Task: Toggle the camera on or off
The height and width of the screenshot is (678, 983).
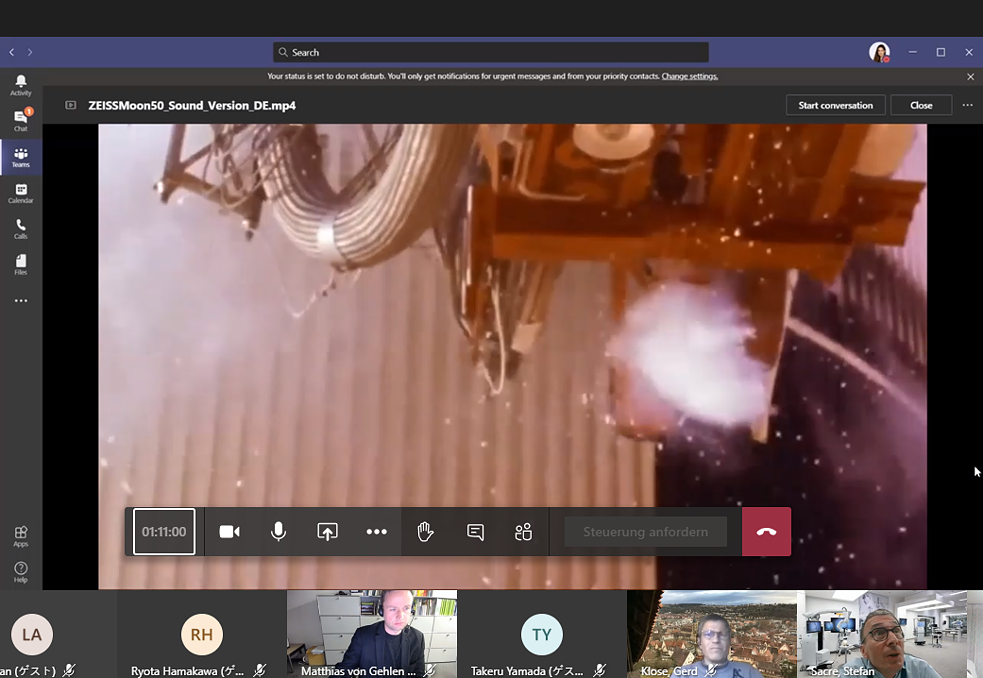Action: click(x=229, y=532)
